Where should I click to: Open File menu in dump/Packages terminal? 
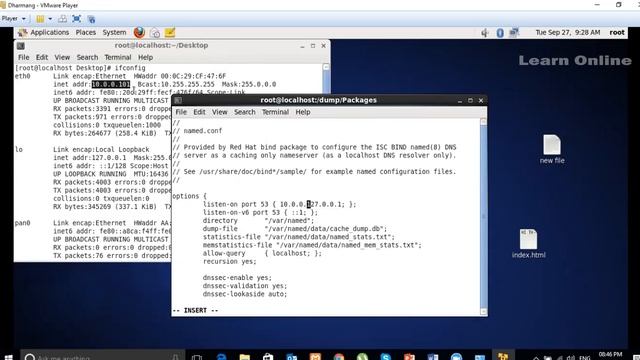(181, 112)
